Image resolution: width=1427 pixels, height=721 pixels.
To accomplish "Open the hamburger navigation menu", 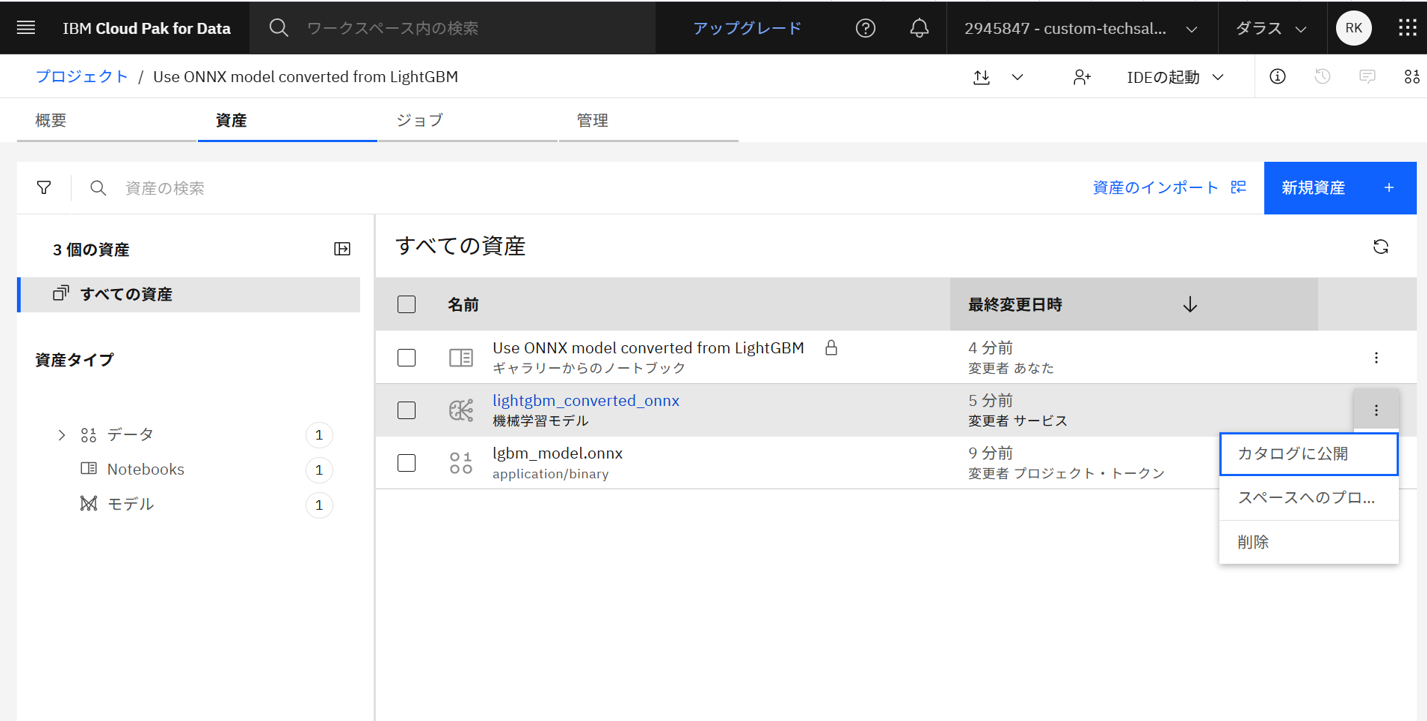I will pos(26,27).
